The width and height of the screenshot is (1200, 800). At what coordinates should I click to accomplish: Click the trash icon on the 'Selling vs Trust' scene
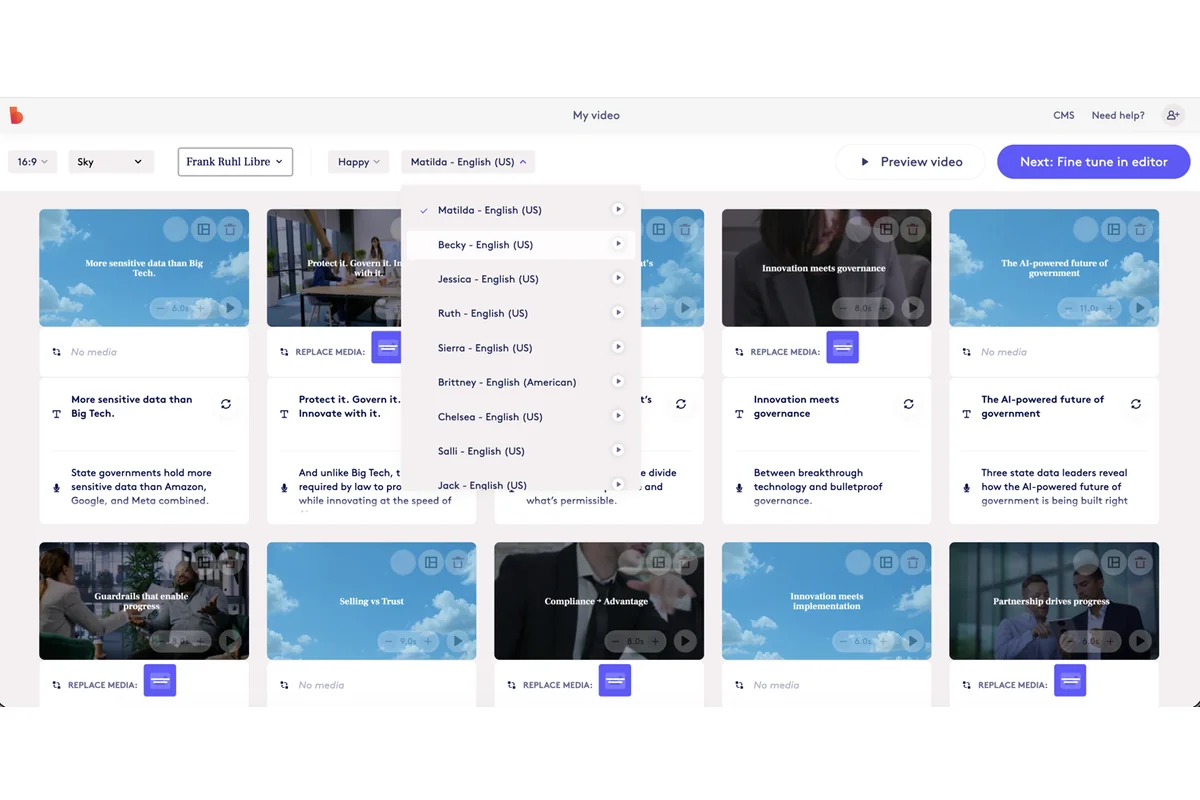pos(458,563)
